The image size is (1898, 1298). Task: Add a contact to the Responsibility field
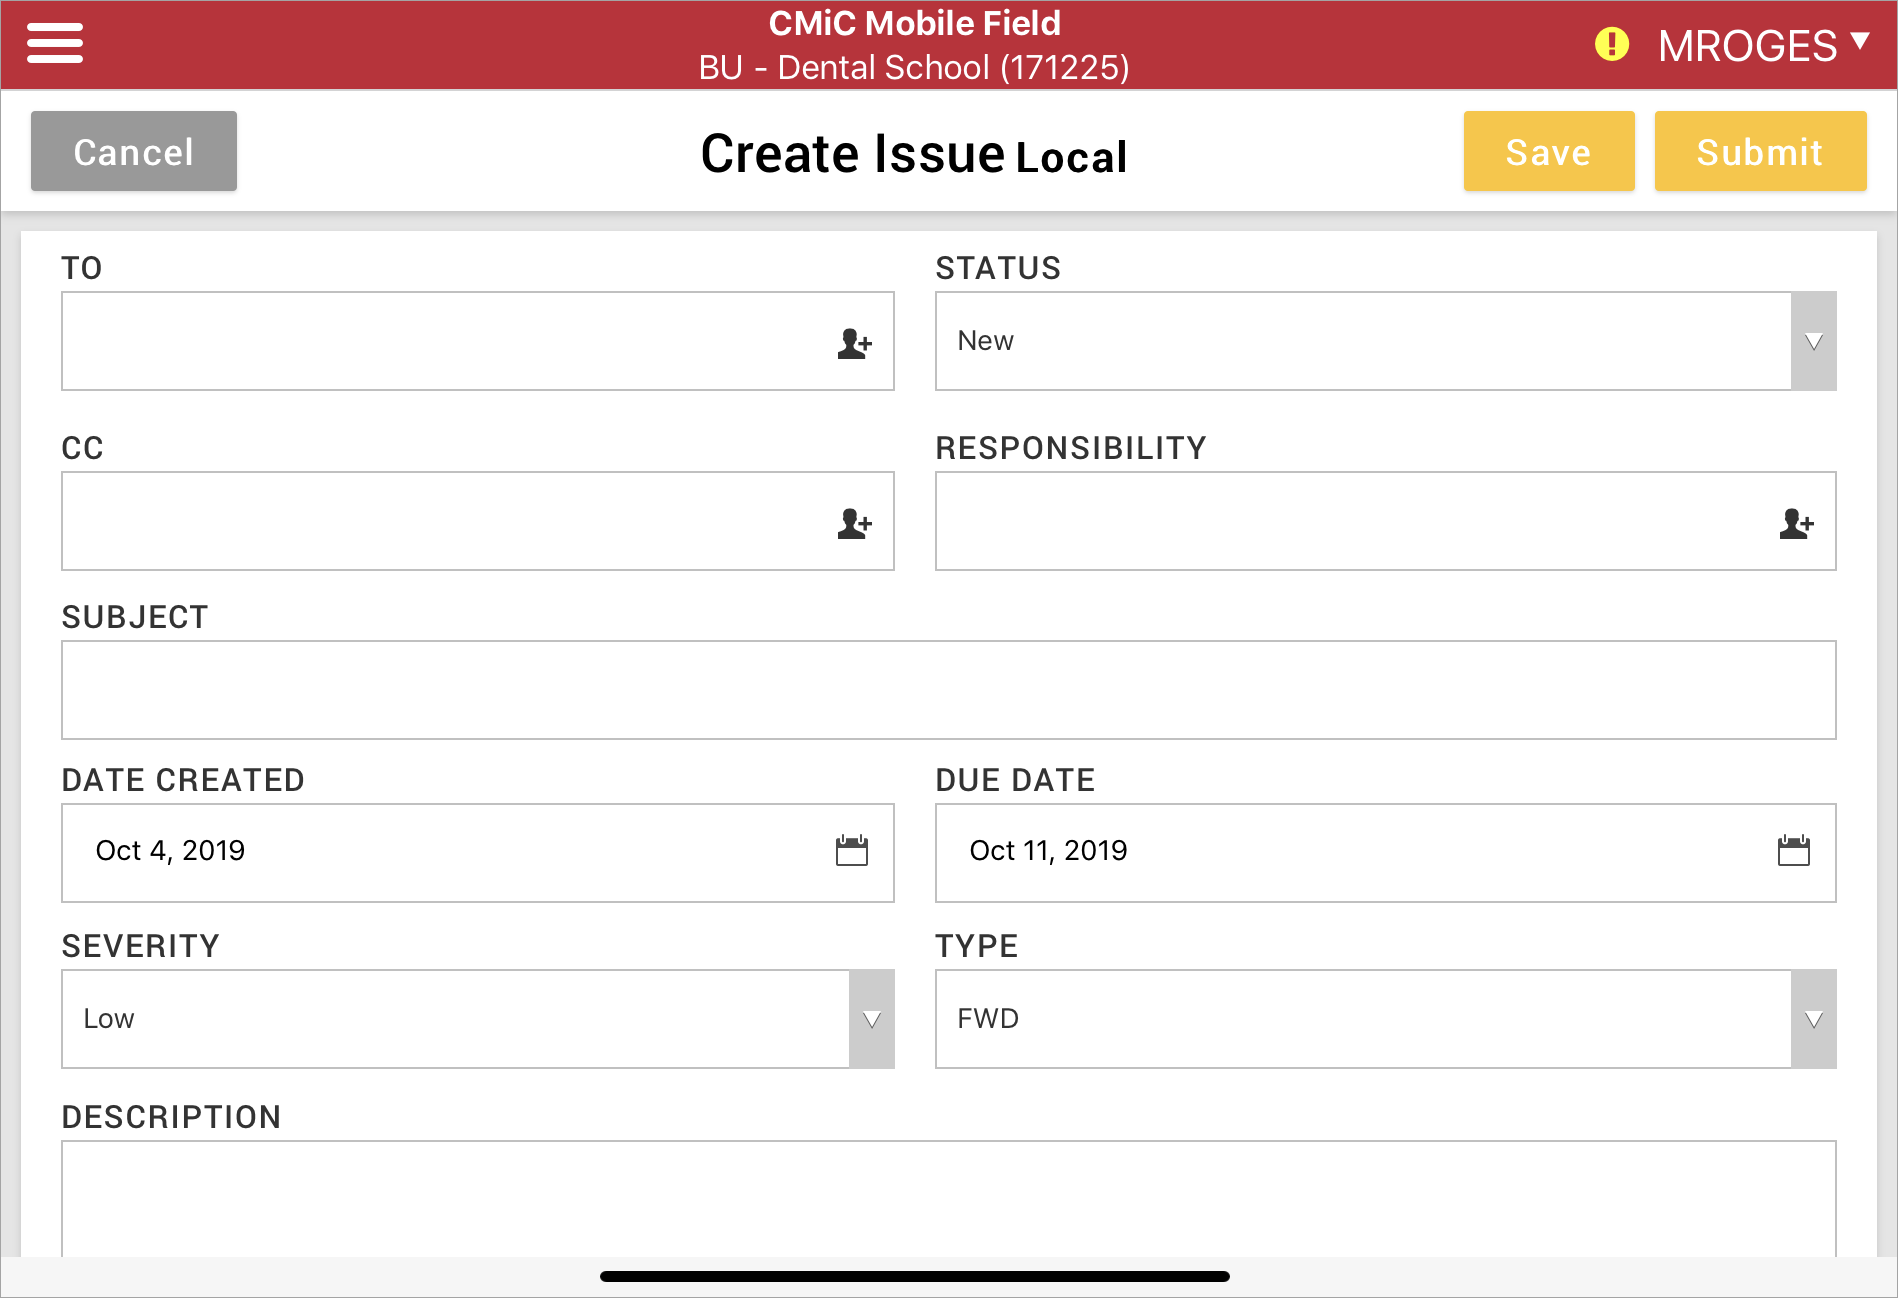coord(1796,523)
